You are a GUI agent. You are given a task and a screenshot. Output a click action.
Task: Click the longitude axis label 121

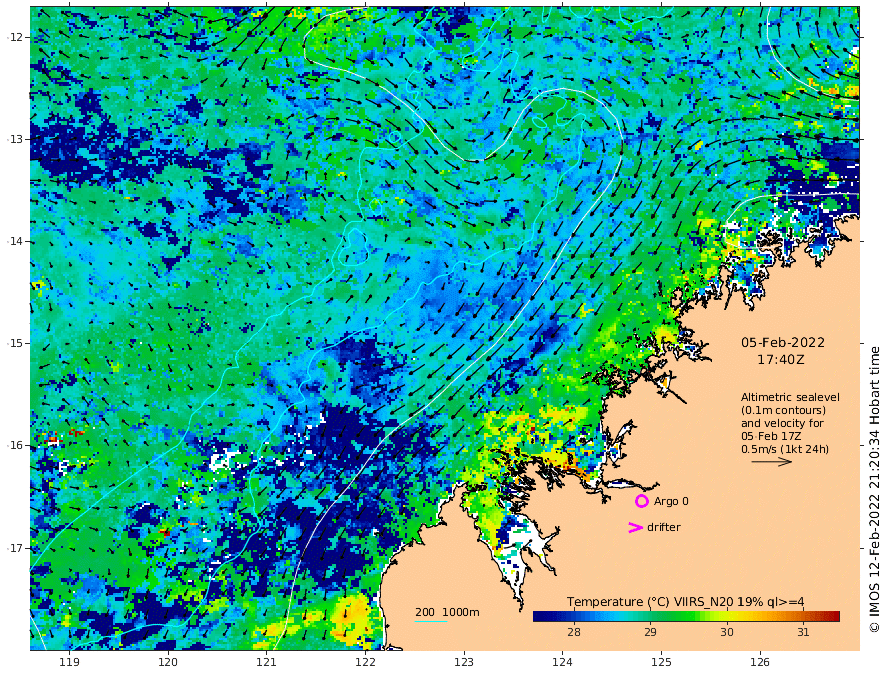click(x=267, y=663)
